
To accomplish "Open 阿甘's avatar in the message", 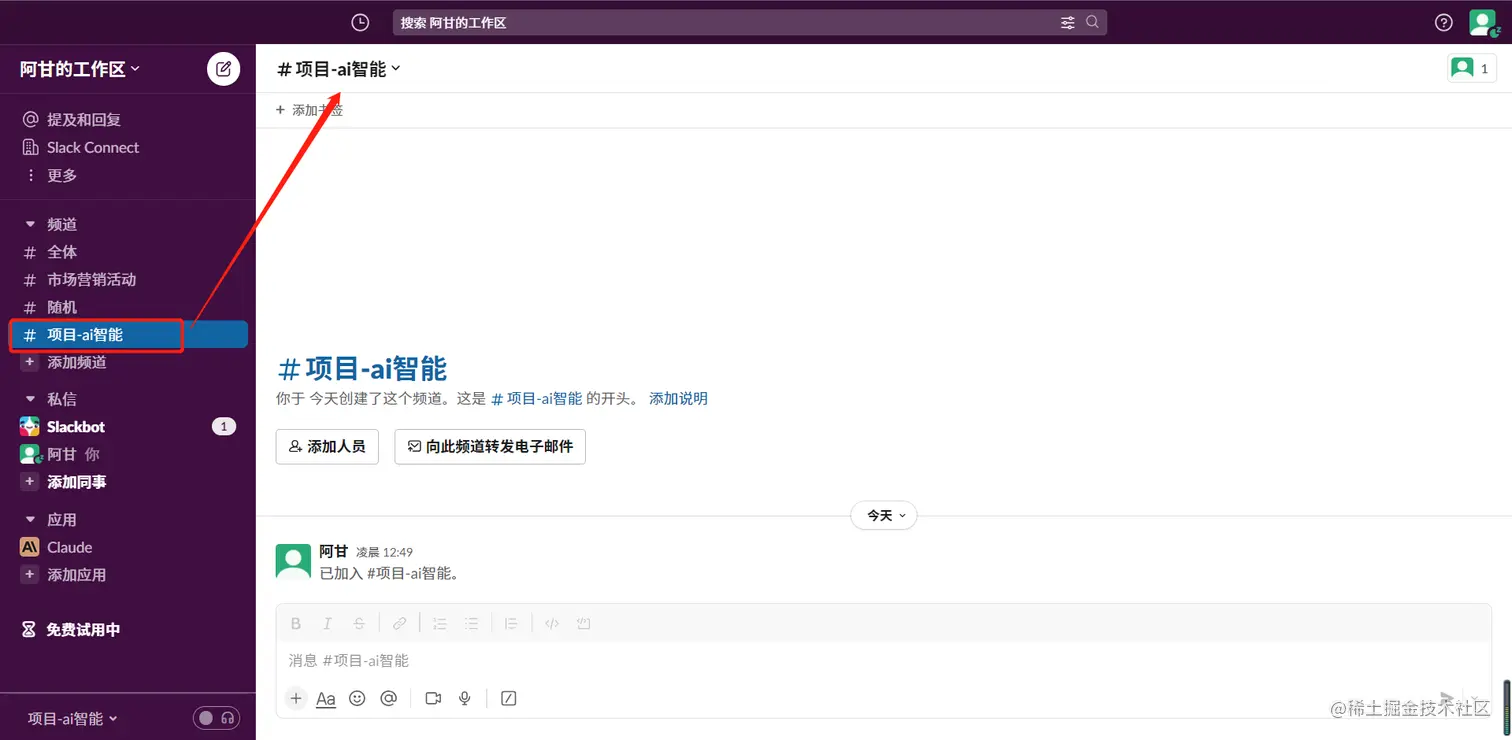I will coord(293,562).
